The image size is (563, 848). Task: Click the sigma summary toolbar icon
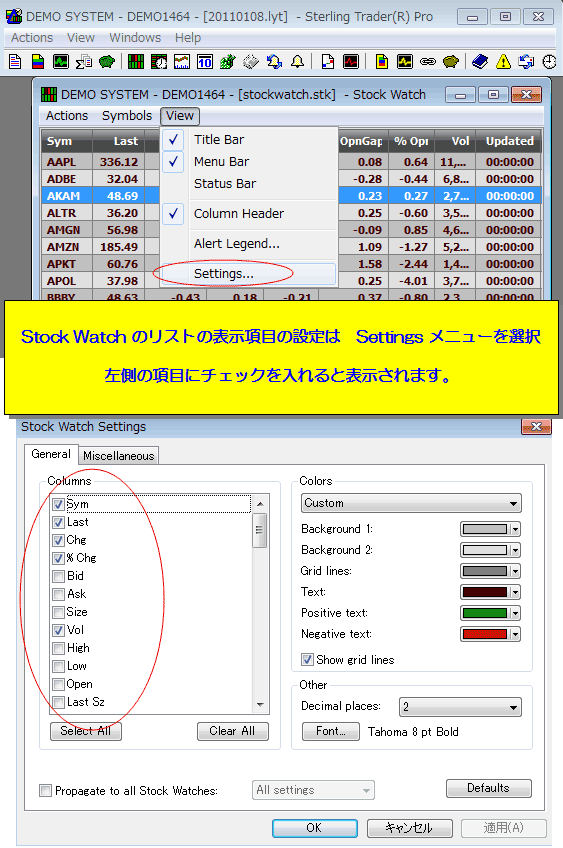point(84,62)
